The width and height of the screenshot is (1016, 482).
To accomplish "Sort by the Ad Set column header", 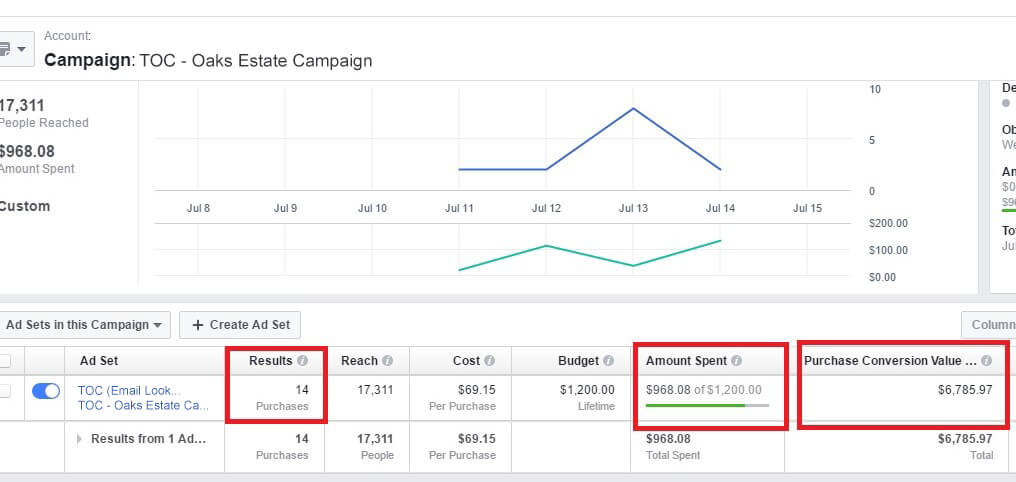I will pyautogui.click(x=99, y=361).
